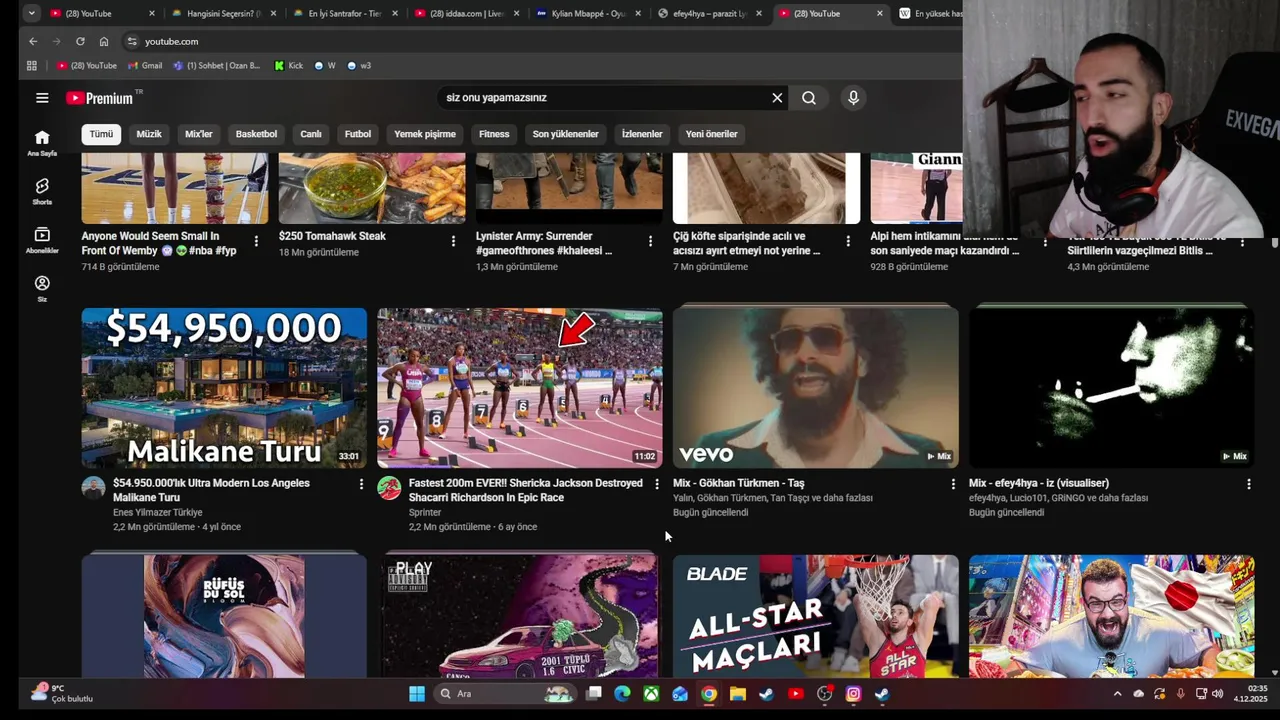The width and height of the screenshot is (1280, 720).
Task: Select the Son yüklenenler filter chip
Action: coord(565,134)
